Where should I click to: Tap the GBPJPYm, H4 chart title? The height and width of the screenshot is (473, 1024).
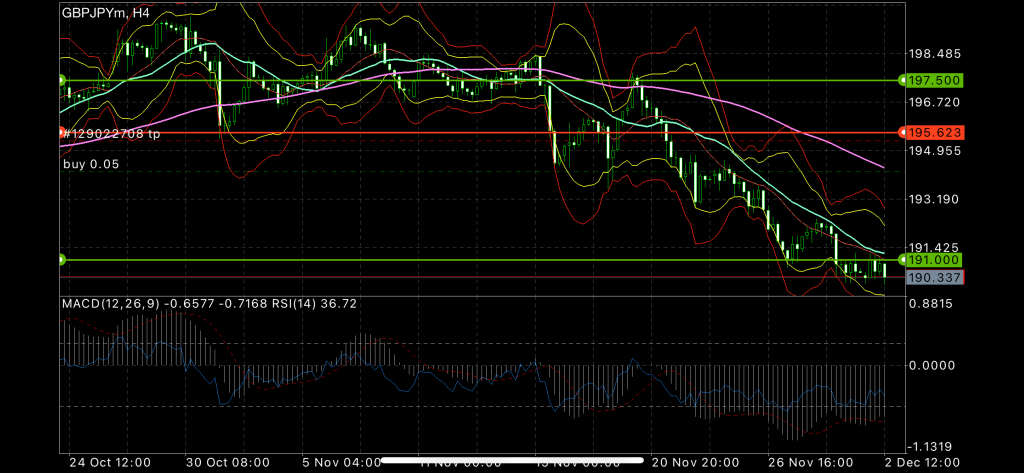click(106, 13)
